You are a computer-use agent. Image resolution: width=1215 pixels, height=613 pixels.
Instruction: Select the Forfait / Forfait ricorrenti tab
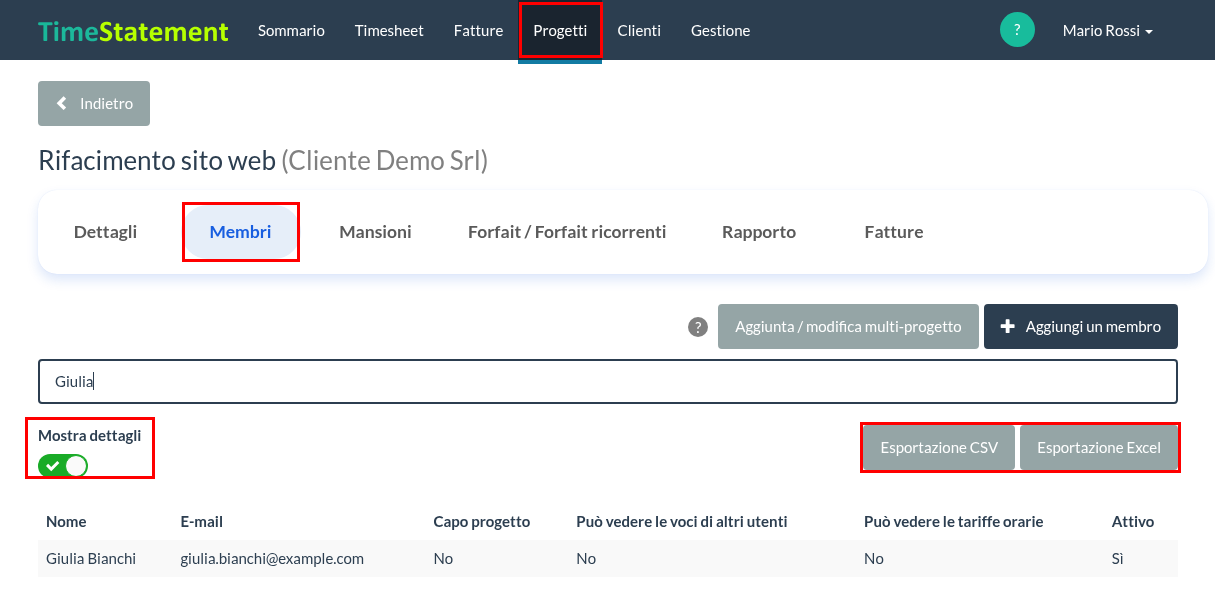click(567, 232)
